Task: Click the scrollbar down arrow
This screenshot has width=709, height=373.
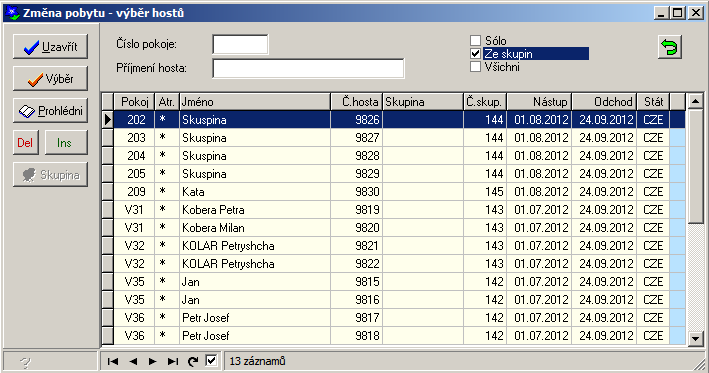Action: [x=695, y=338]
